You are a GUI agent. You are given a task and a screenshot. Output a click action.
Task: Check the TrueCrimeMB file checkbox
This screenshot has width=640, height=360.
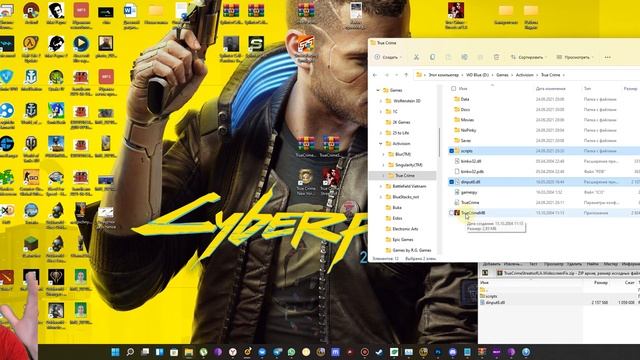451,213
